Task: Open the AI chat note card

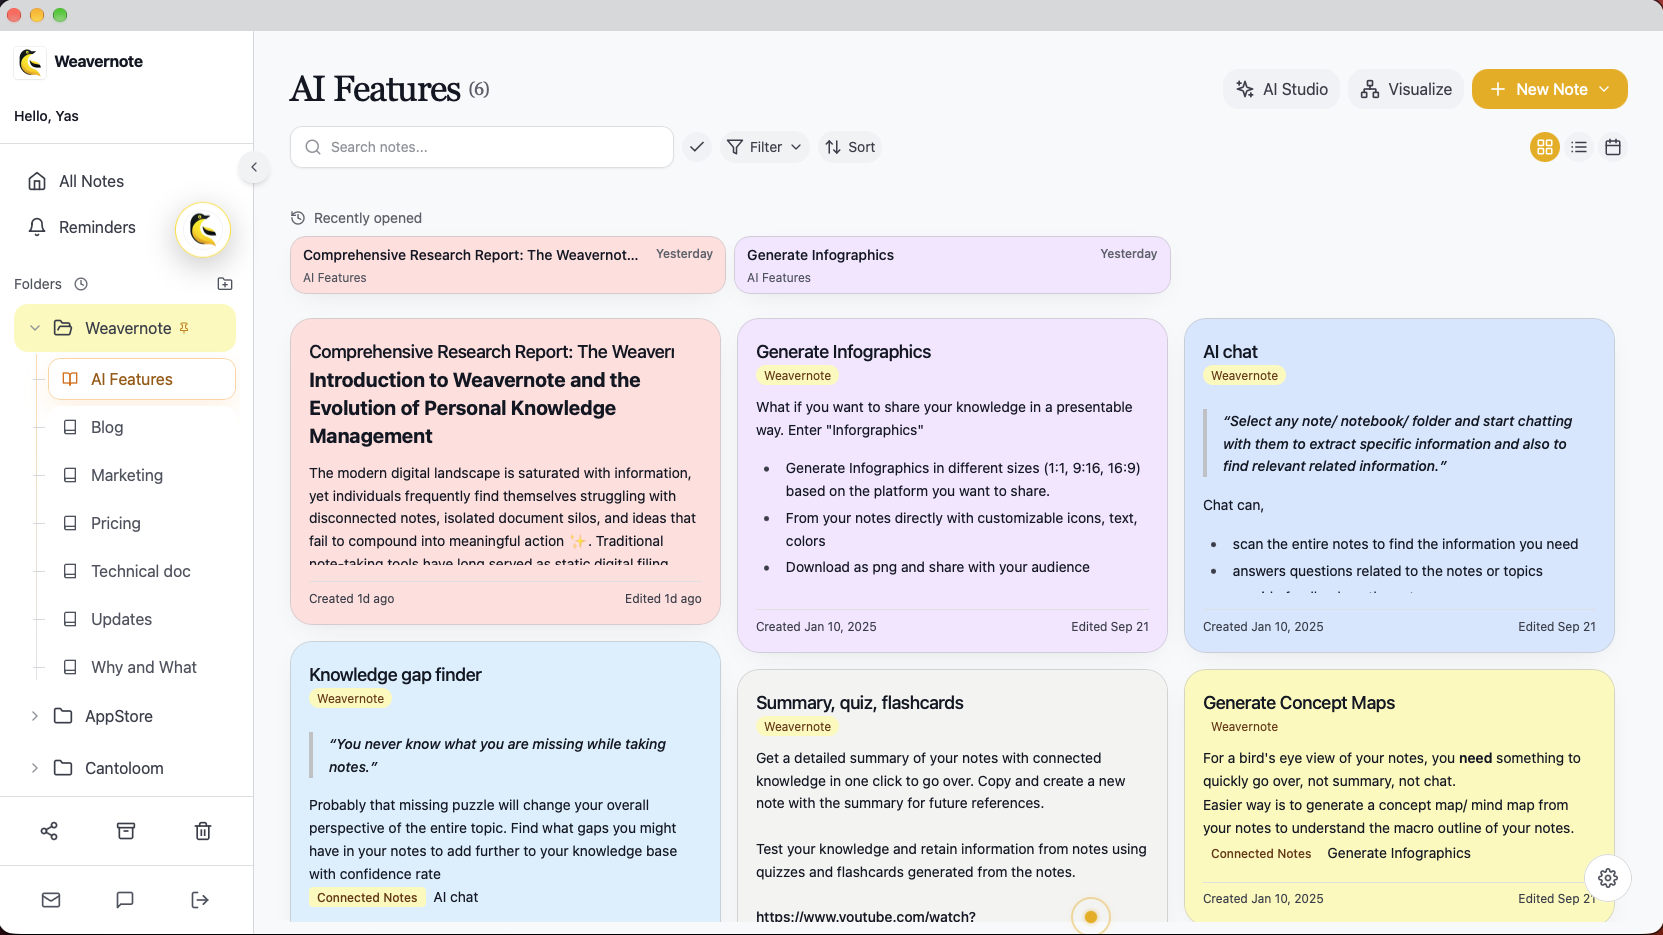Action: pyautogui.click(x=1399, y=485)
